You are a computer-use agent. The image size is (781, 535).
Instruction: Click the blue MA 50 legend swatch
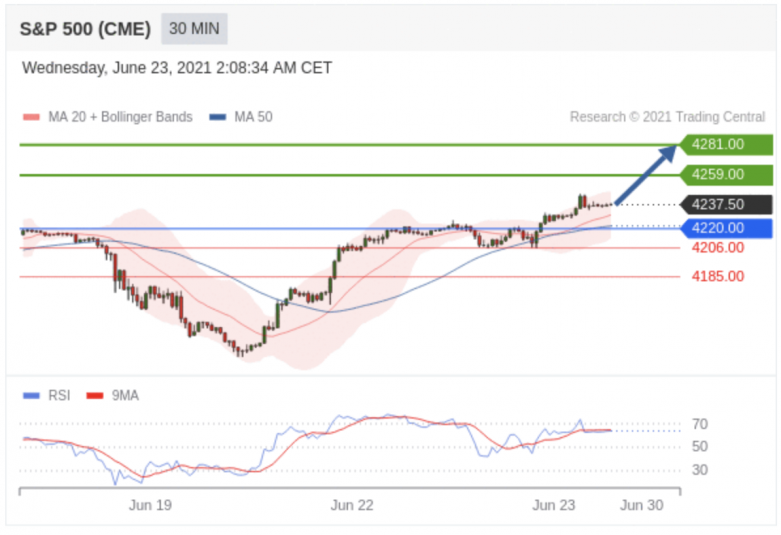point(218,117)
